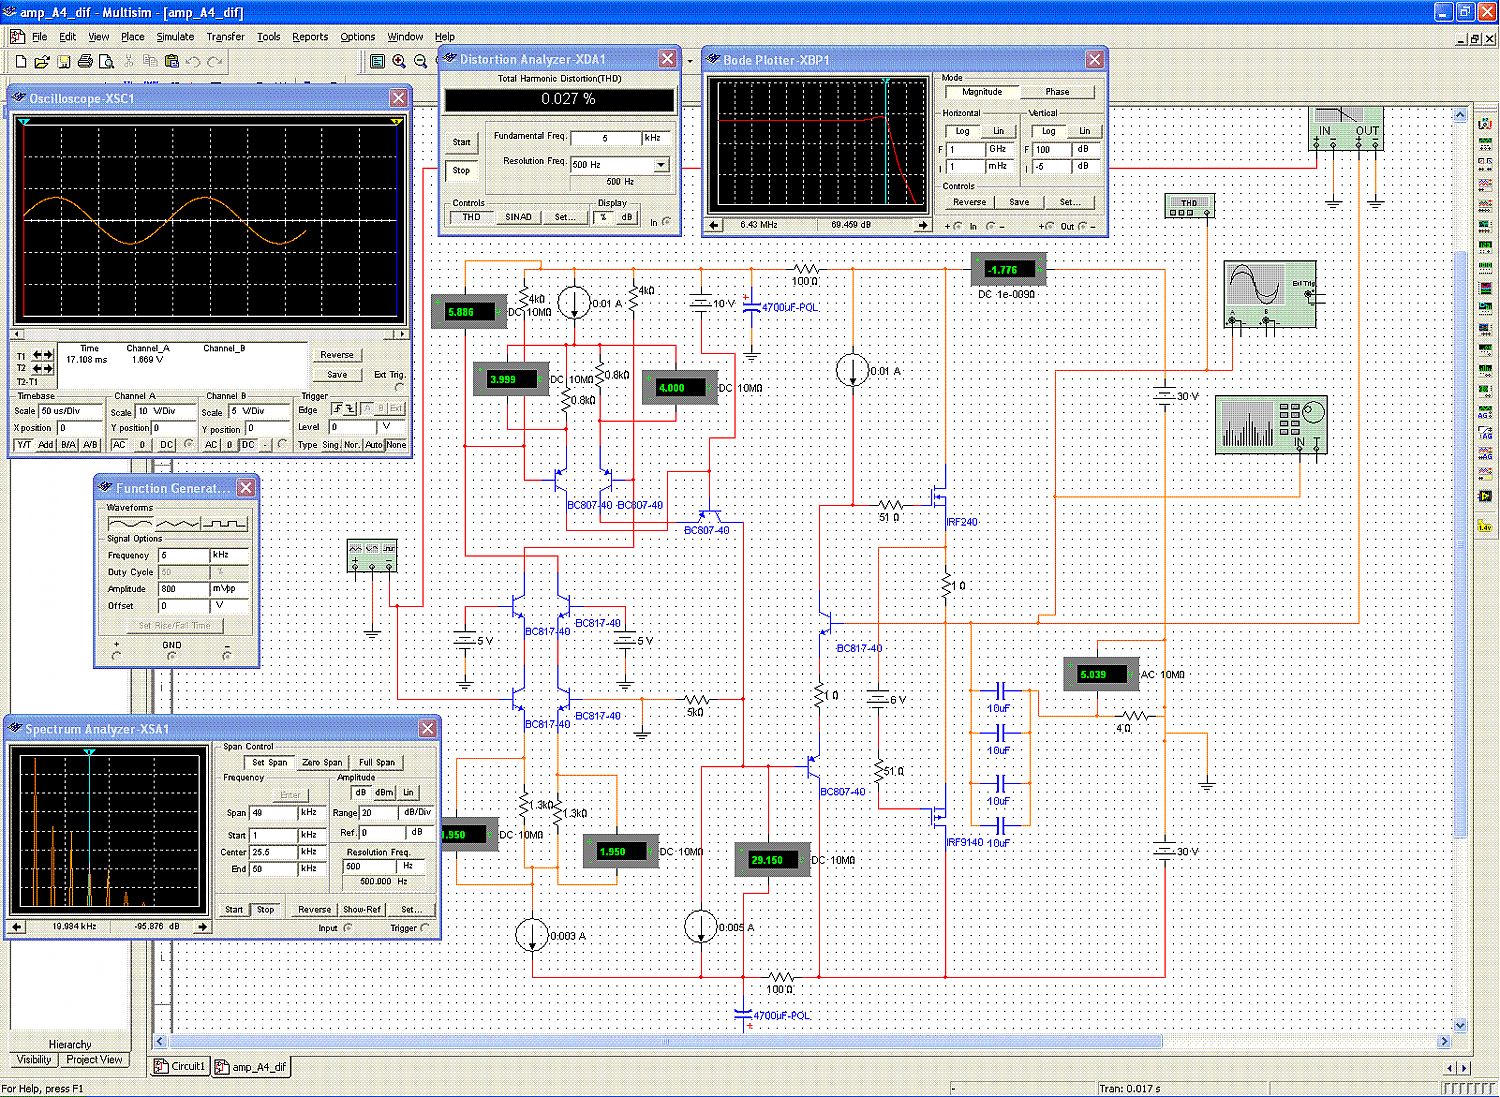The height and width of the screenshot is (1097, 1500).
Task: Click Full Span in Spectrum Analyzer
Action: [x=377, y=762]
